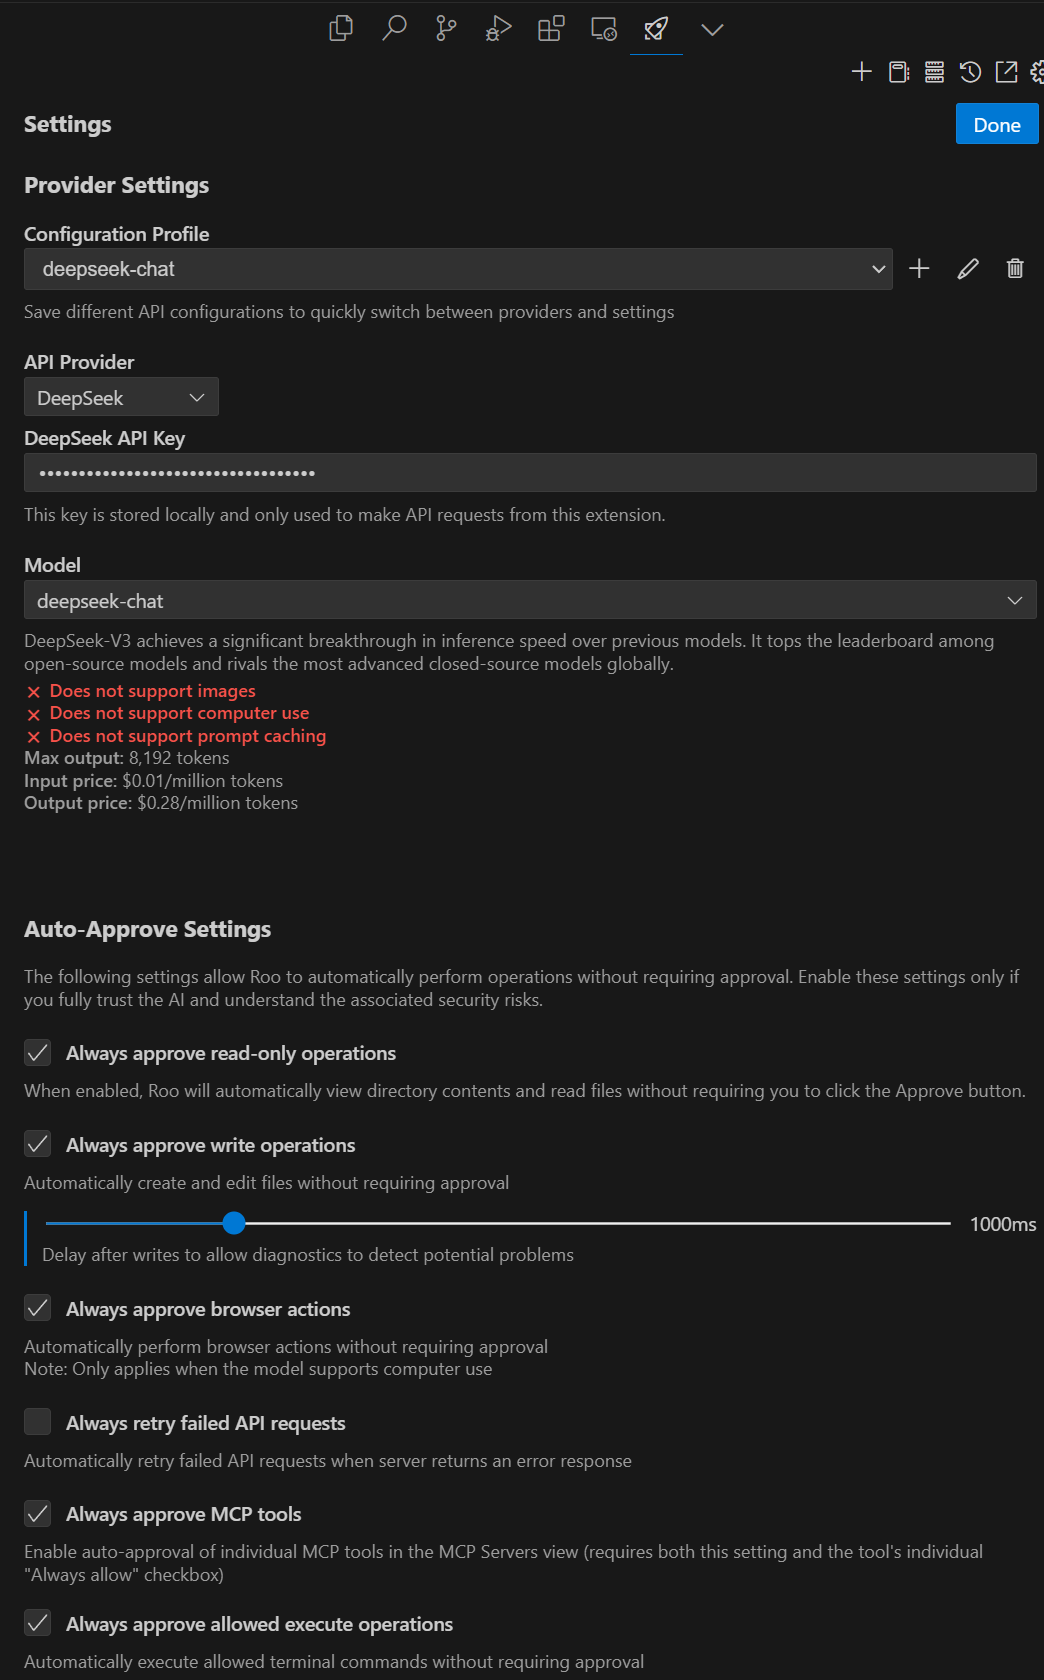Click the task history clock icon
This screenshot has width=1044, height=1680.
tap(970, 72)
